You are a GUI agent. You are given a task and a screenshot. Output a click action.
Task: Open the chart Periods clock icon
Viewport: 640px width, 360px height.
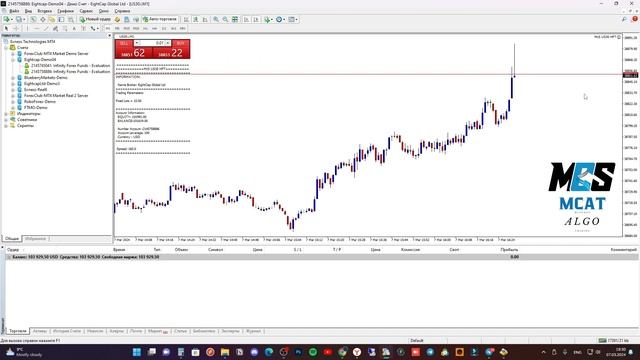pyautogui.click(x=280, y=19)
